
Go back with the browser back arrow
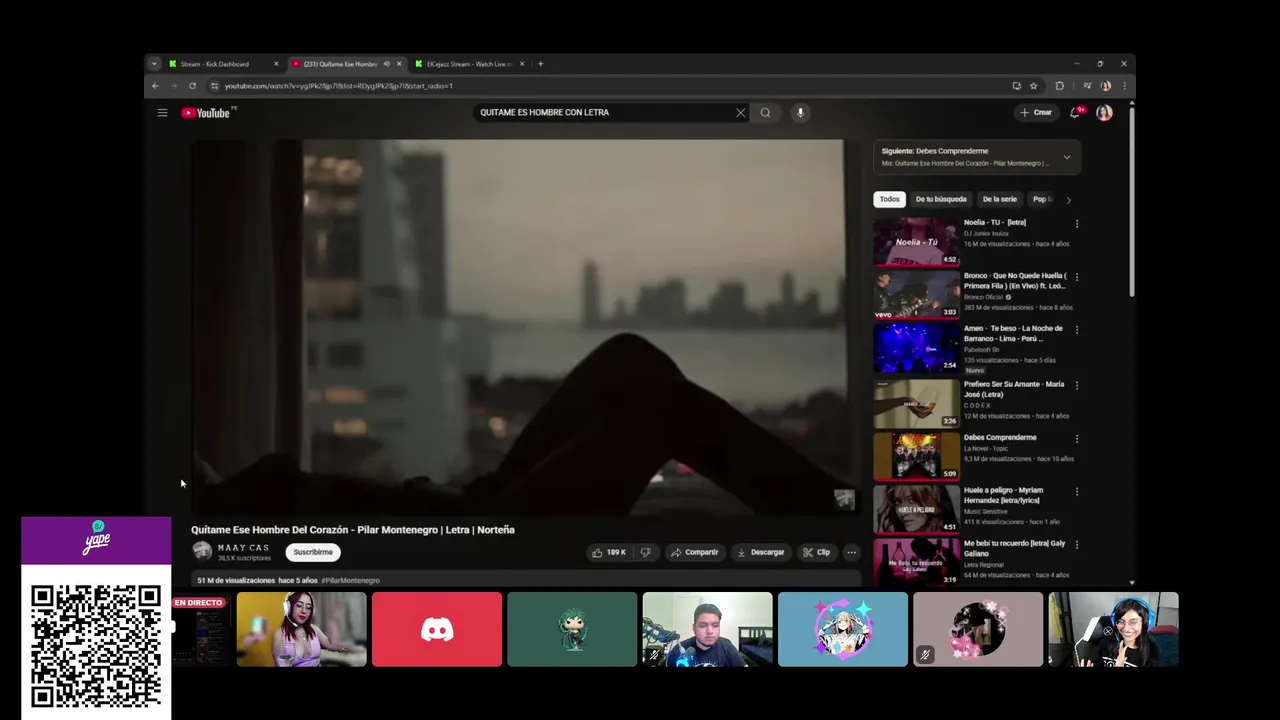(155, 86)
